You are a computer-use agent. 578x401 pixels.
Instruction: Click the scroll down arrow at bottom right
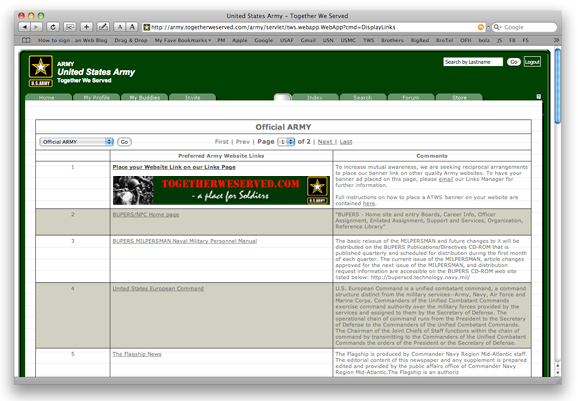558,373
